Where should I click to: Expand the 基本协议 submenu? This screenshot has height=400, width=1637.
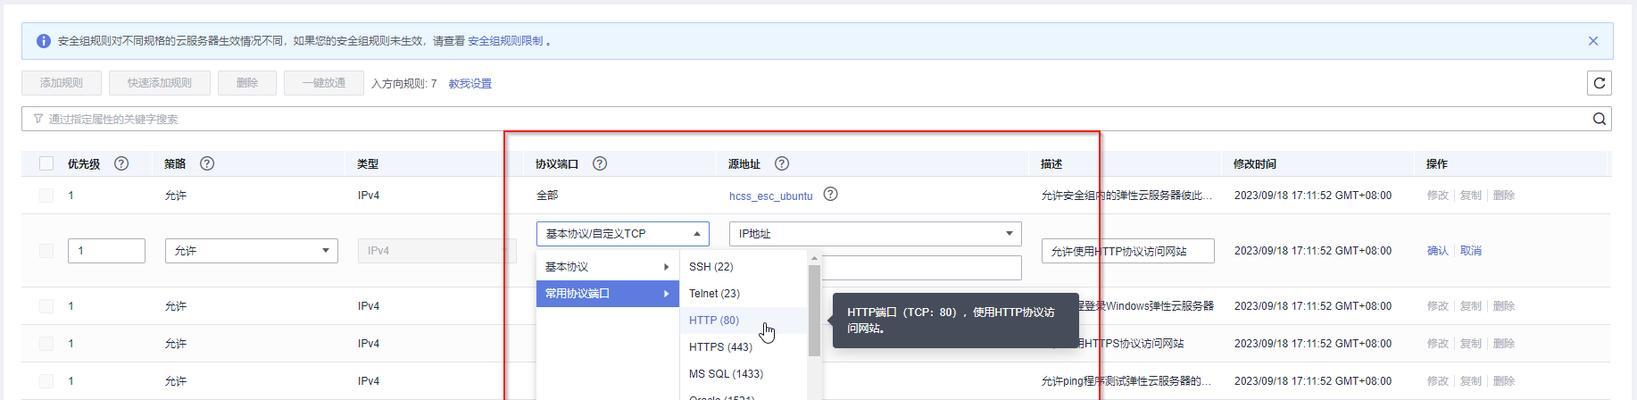pyautogui.click(x=607, y=267)
